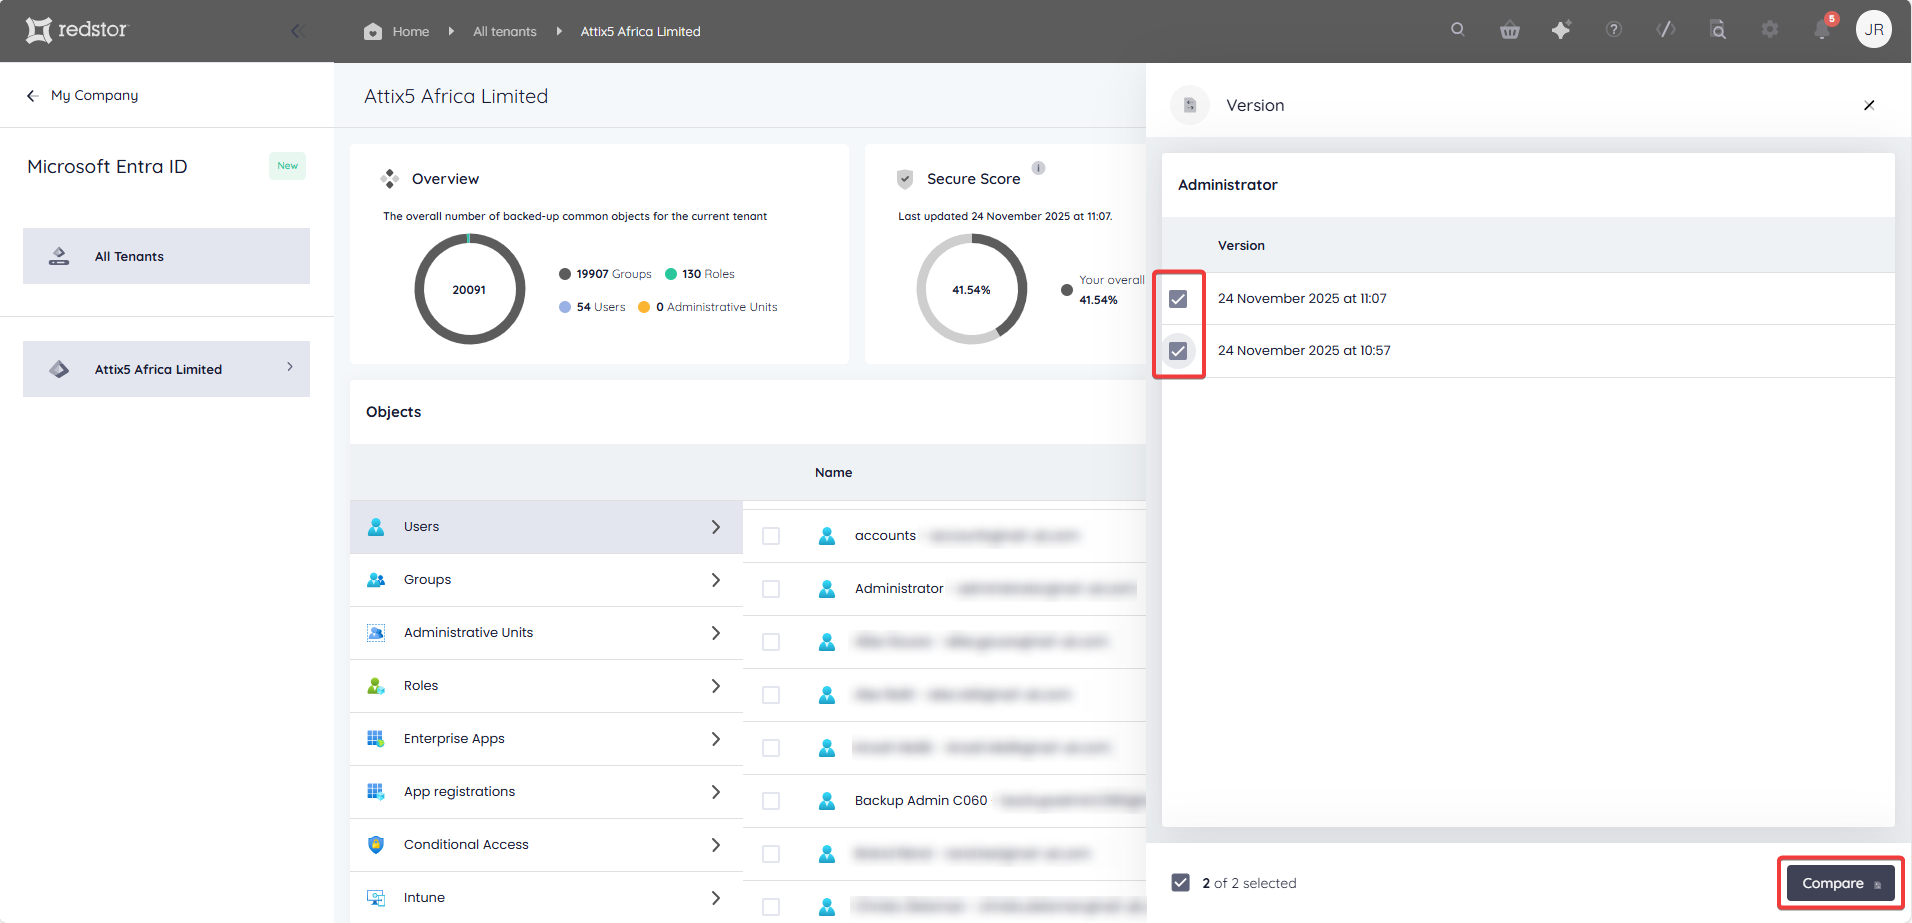
Task: Open settings gear icon
Action: [x=1770, y=30]
